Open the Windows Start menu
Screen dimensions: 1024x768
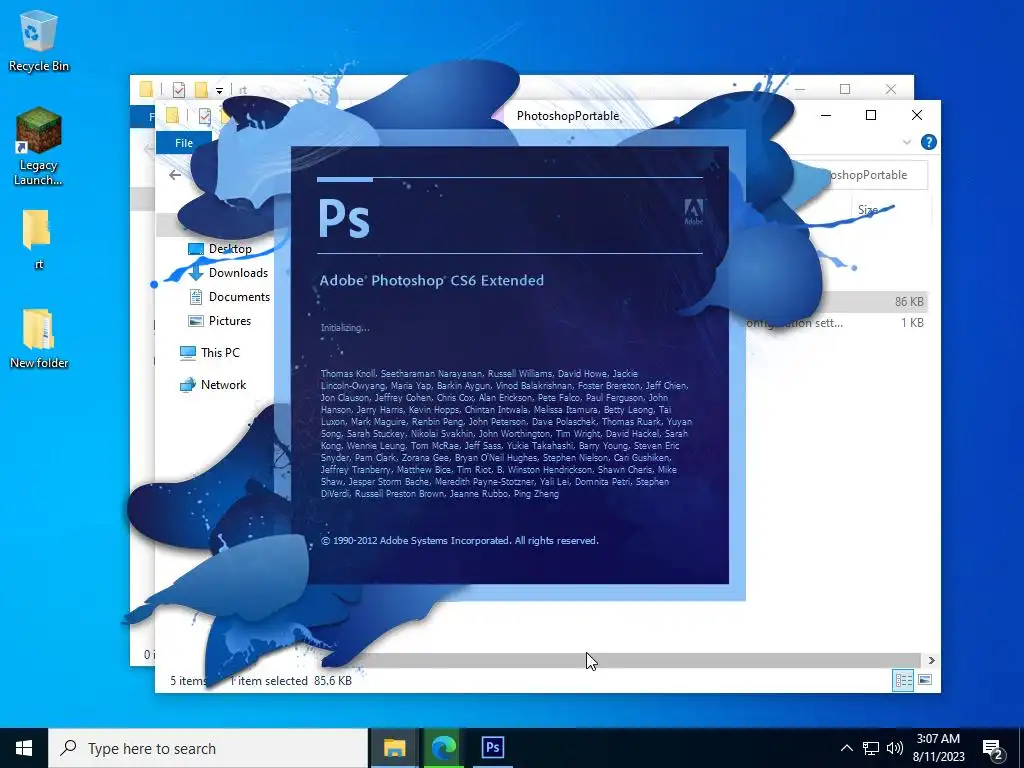[x=24, y=748]
